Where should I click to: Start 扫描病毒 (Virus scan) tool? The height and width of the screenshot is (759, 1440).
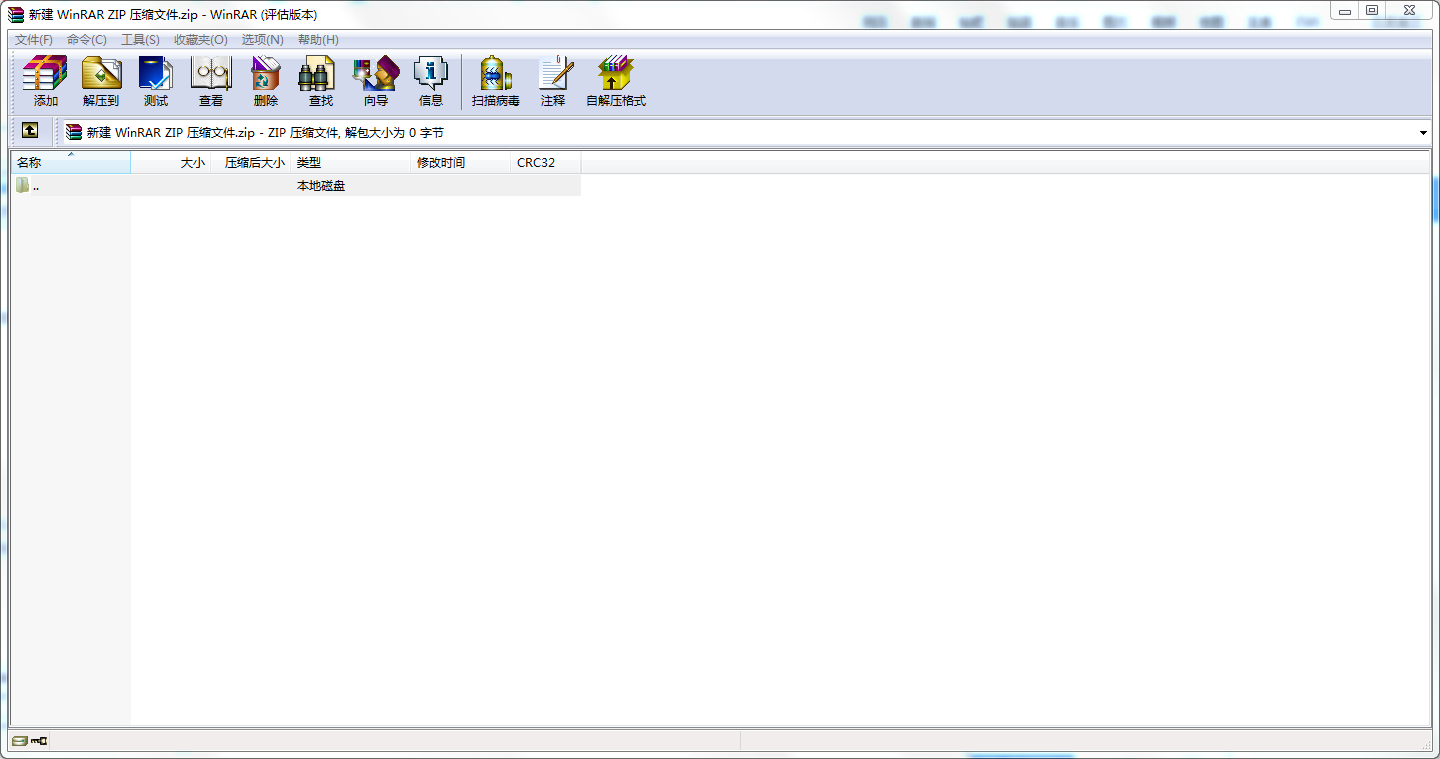point(496,81)
